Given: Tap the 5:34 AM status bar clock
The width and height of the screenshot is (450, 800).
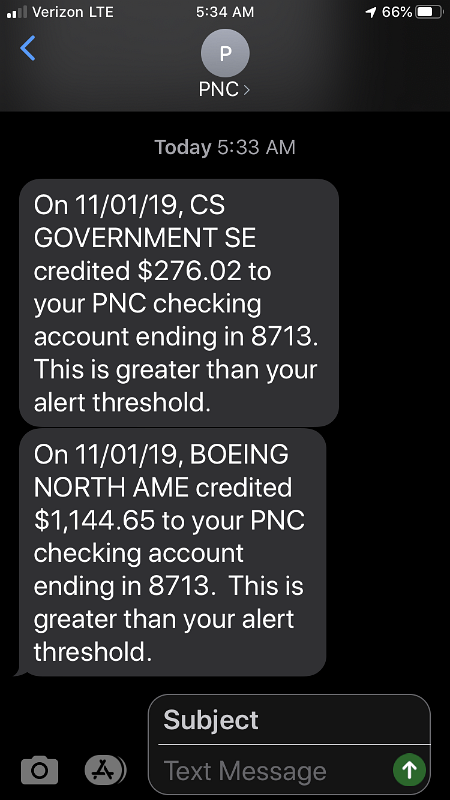Looking at the screenshot, I should [225, 12].
